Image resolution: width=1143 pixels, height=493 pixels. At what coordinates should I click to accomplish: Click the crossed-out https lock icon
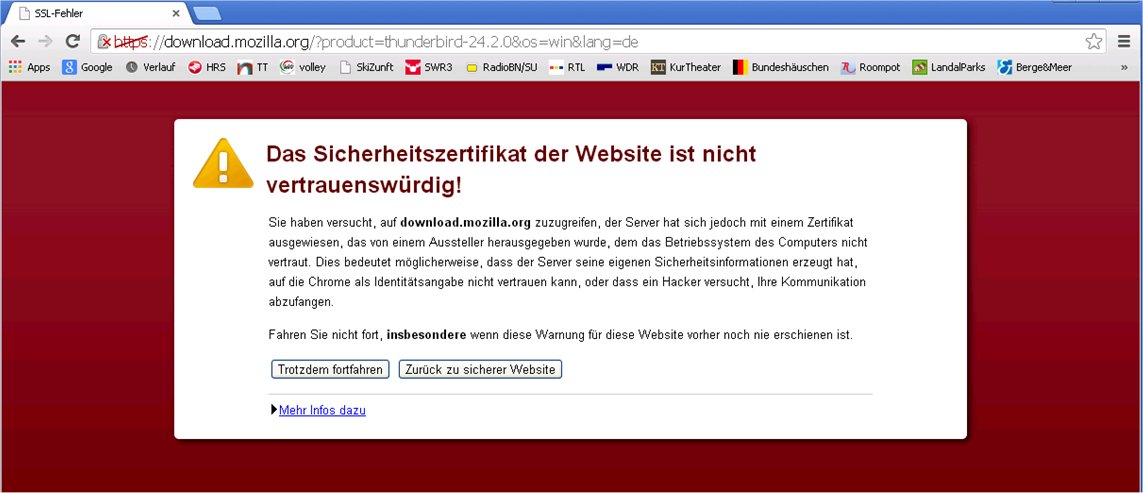104,42
